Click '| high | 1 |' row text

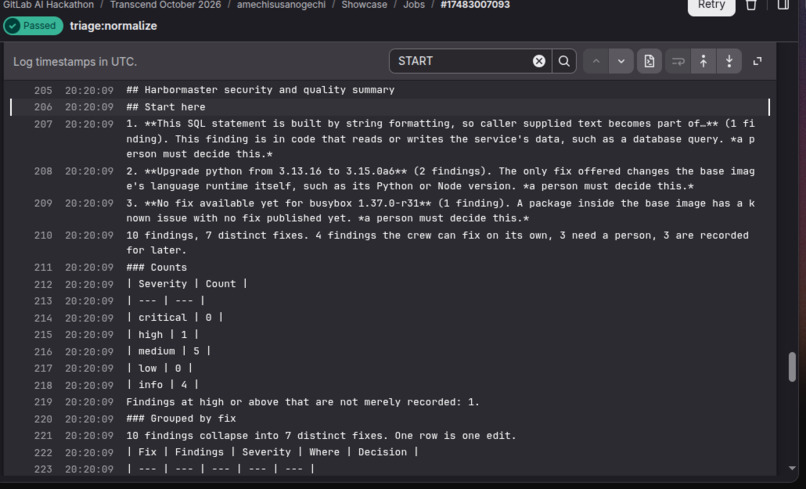[162, 335]
